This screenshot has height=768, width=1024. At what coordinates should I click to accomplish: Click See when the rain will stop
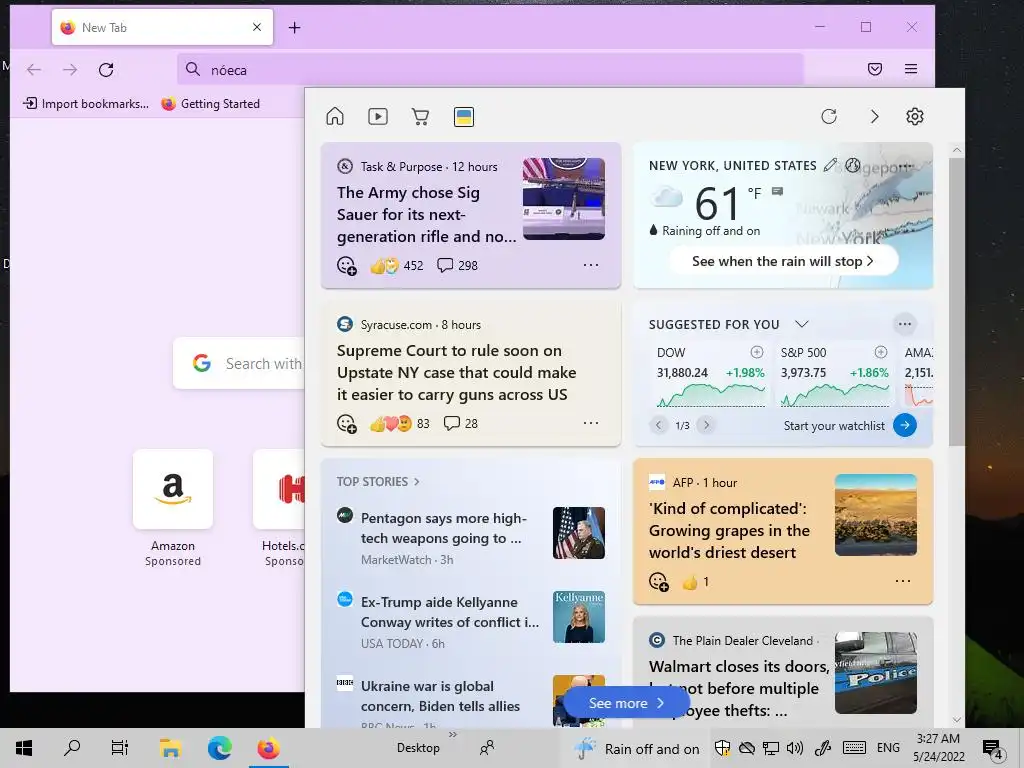click(x=783, y=261)
